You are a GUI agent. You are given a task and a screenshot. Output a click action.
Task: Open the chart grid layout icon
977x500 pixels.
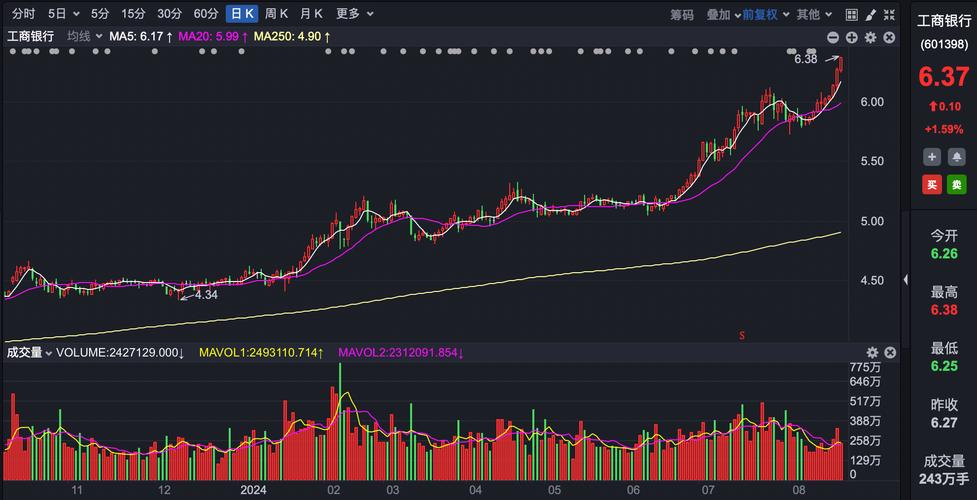(851, 14)
